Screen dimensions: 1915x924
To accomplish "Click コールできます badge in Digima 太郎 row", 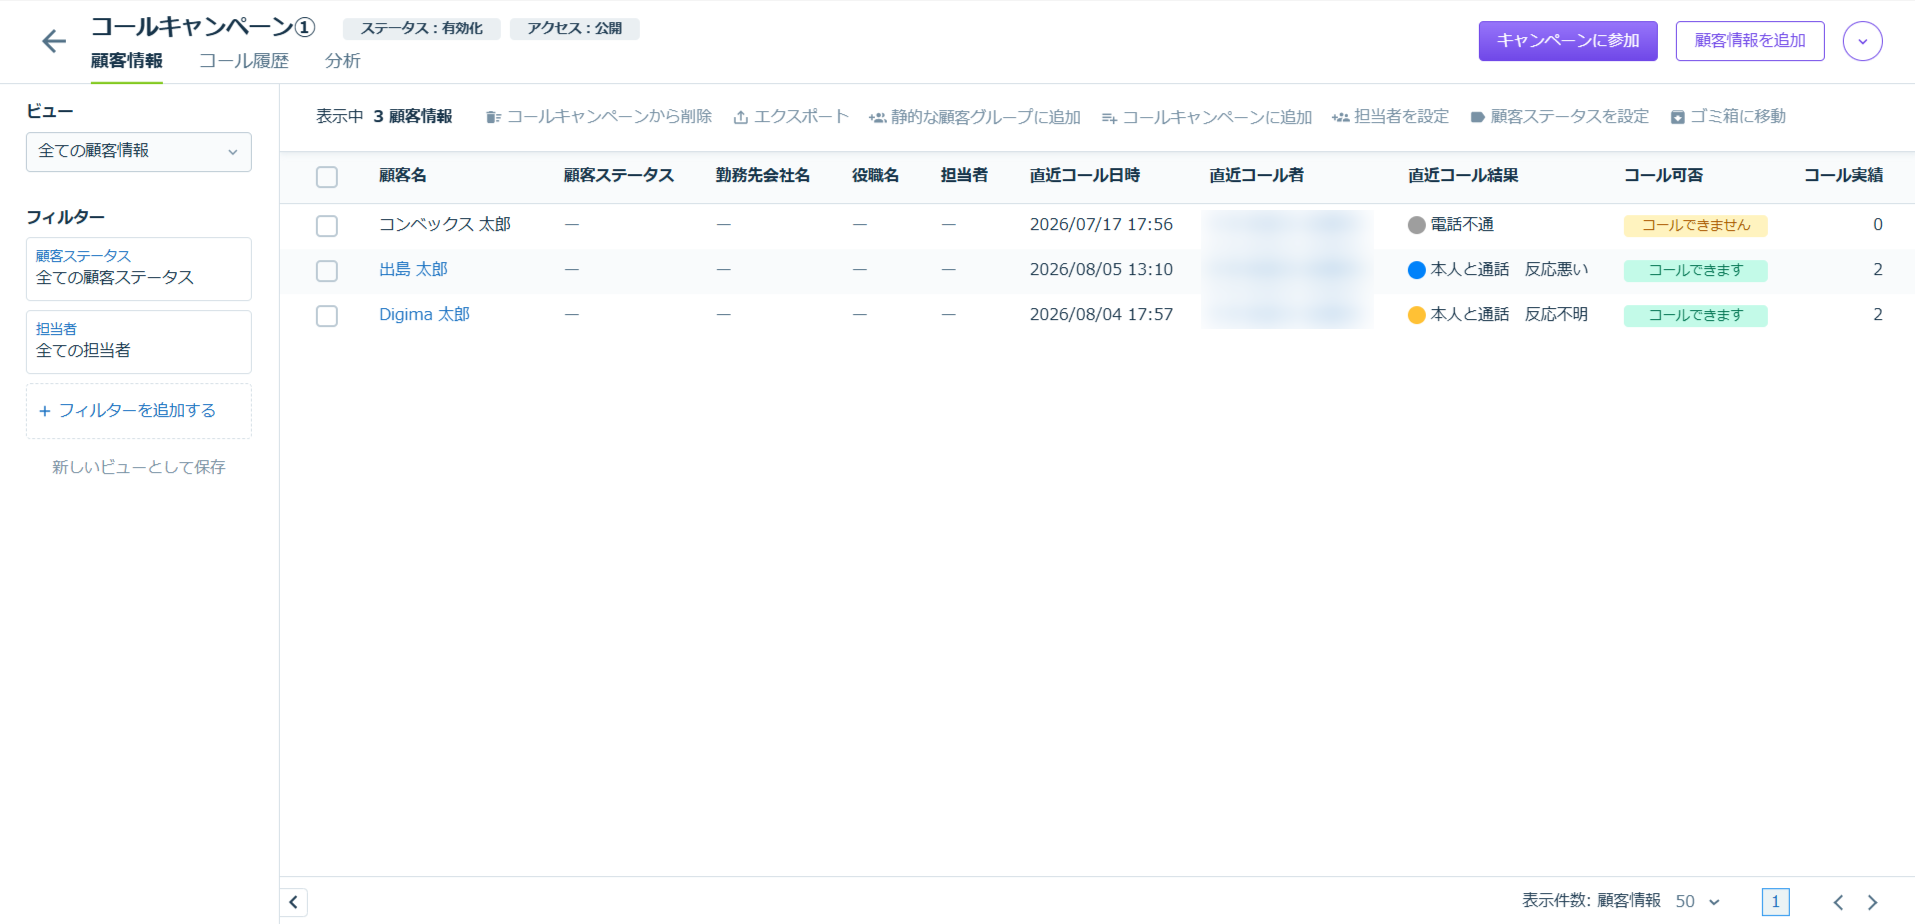I will click(1695, 316).
